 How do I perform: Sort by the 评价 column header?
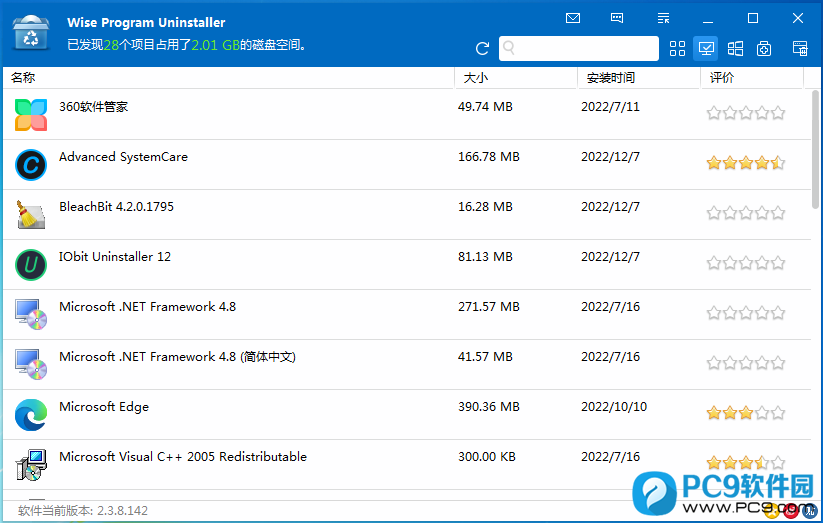click(722, 78)
